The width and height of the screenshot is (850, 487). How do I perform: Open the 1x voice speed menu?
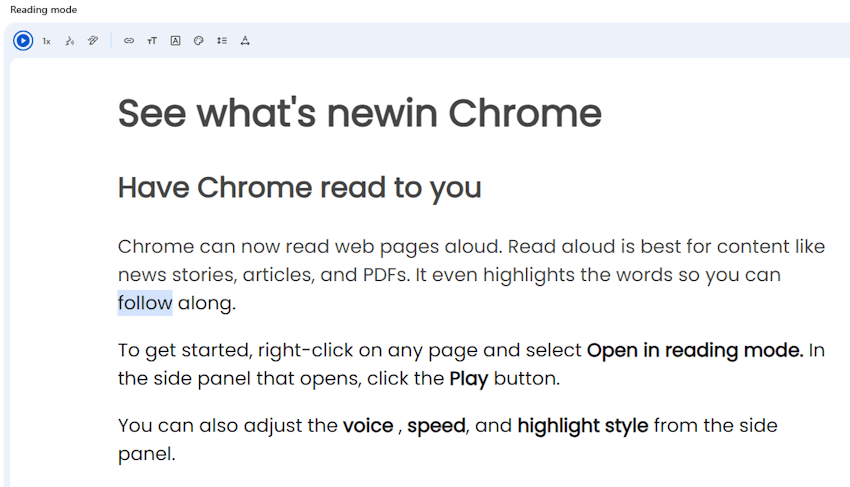(x=46, y=41)
